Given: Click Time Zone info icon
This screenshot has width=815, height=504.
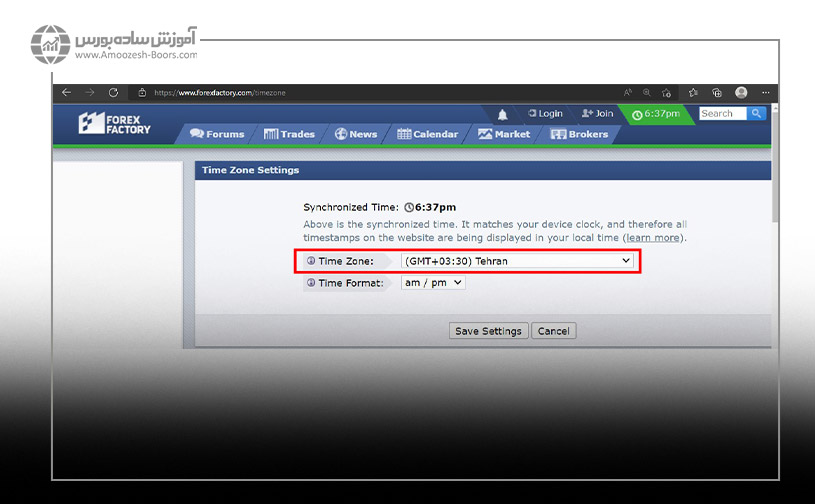Looking at the screenshot, I should coord(311,261).
